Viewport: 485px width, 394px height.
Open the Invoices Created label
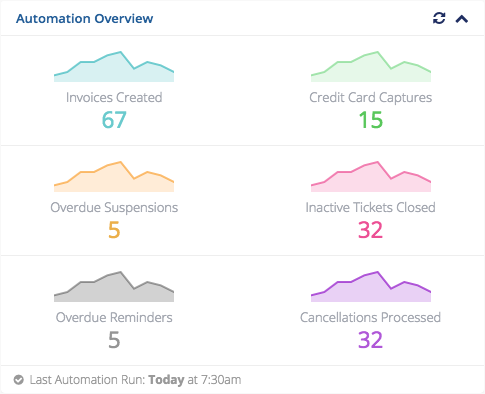coord(114,98)
